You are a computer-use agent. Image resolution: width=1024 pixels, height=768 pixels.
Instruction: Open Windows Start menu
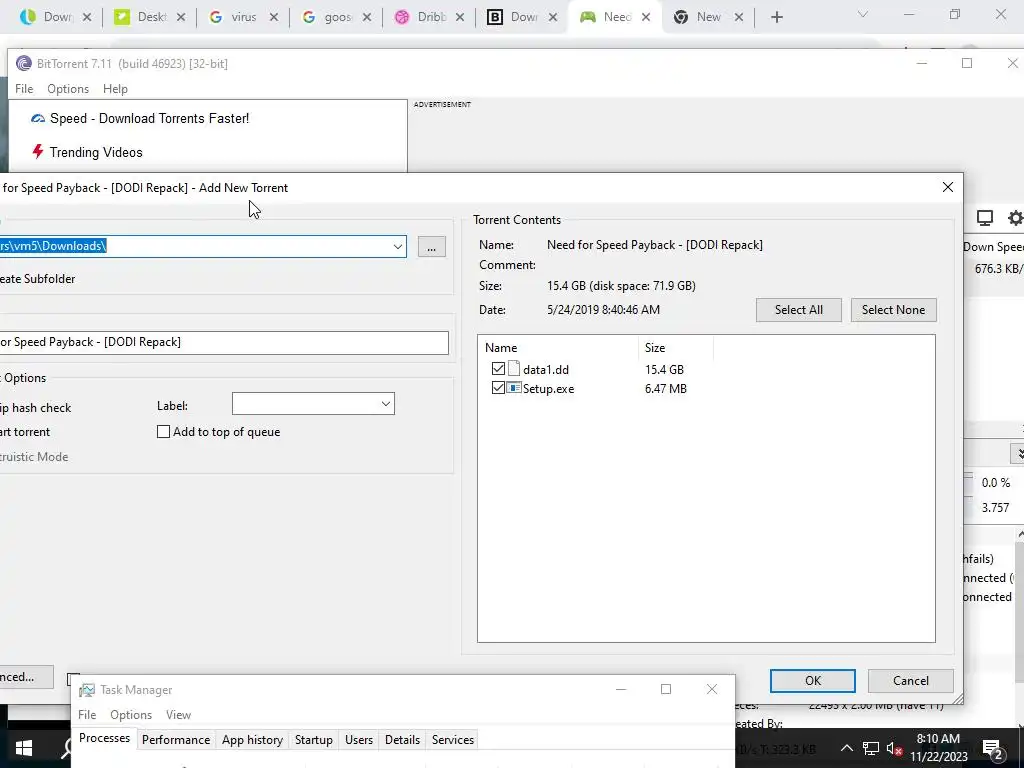tap(24, 748)
